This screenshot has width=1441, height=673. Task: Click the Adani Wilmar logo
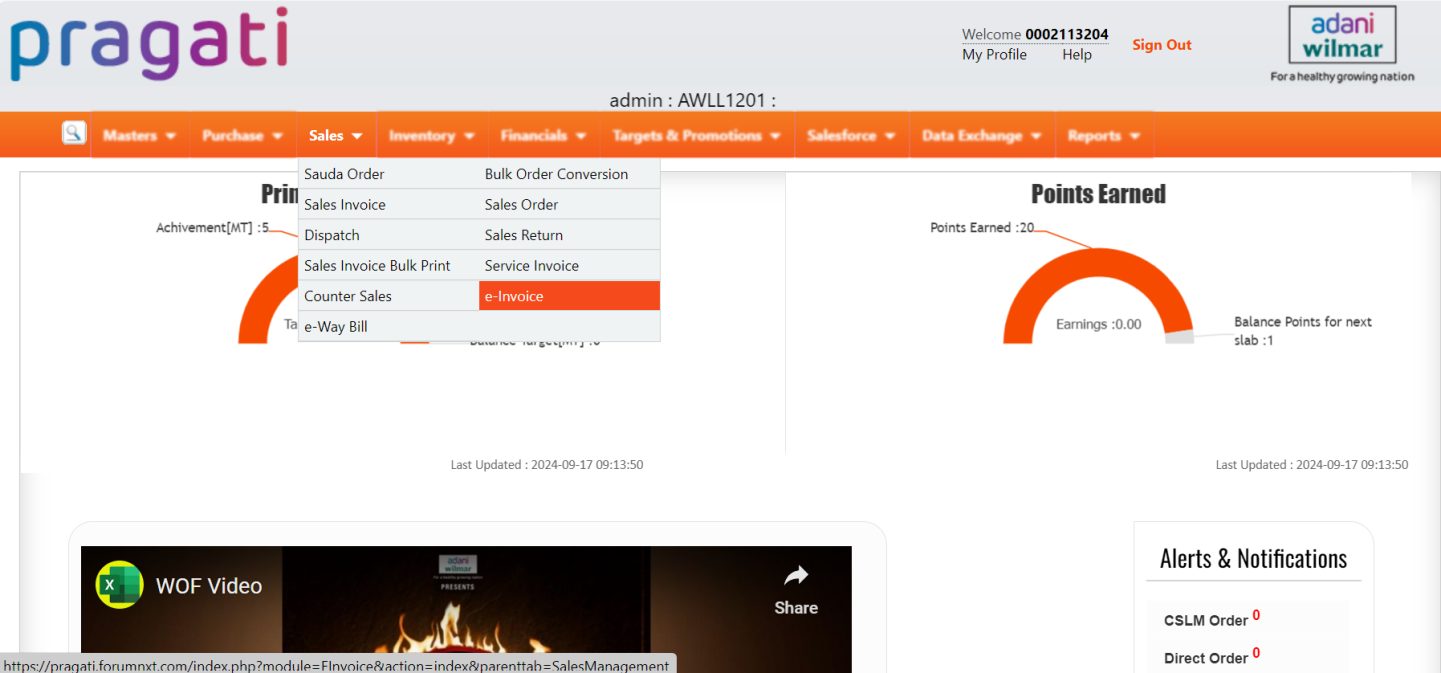click(1342, 45)
